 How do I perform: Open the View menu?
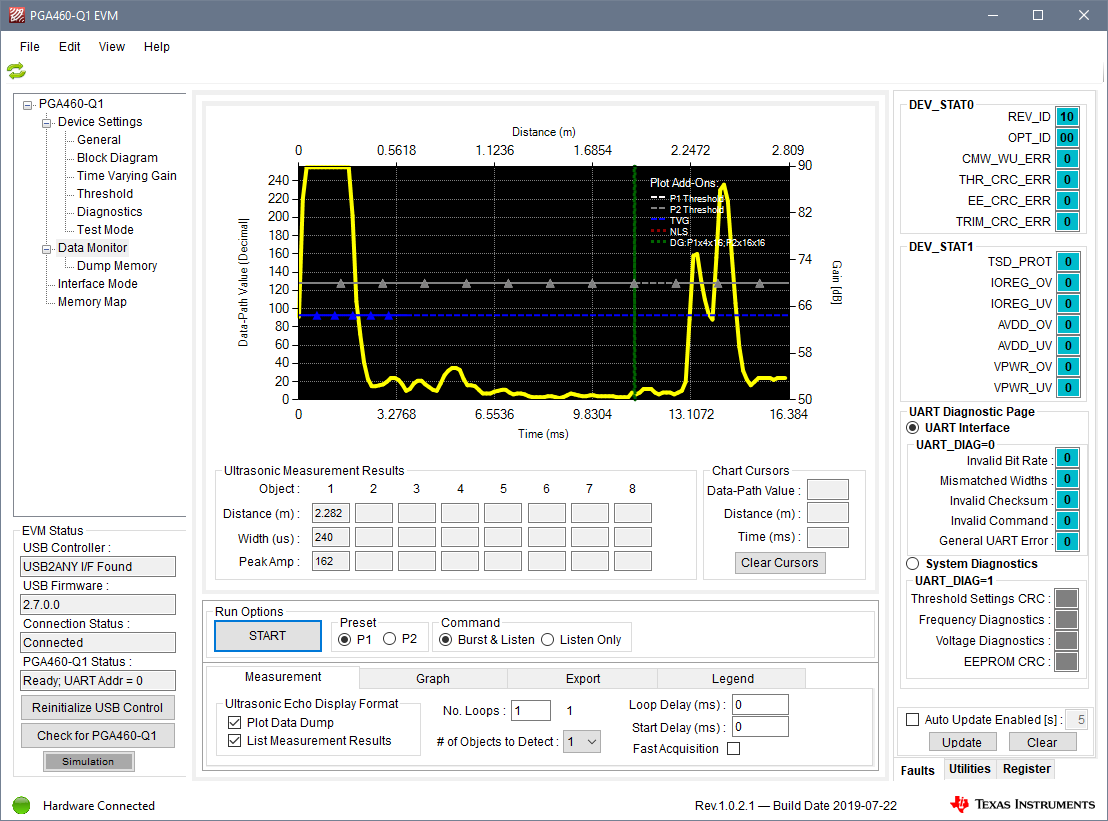112,47
